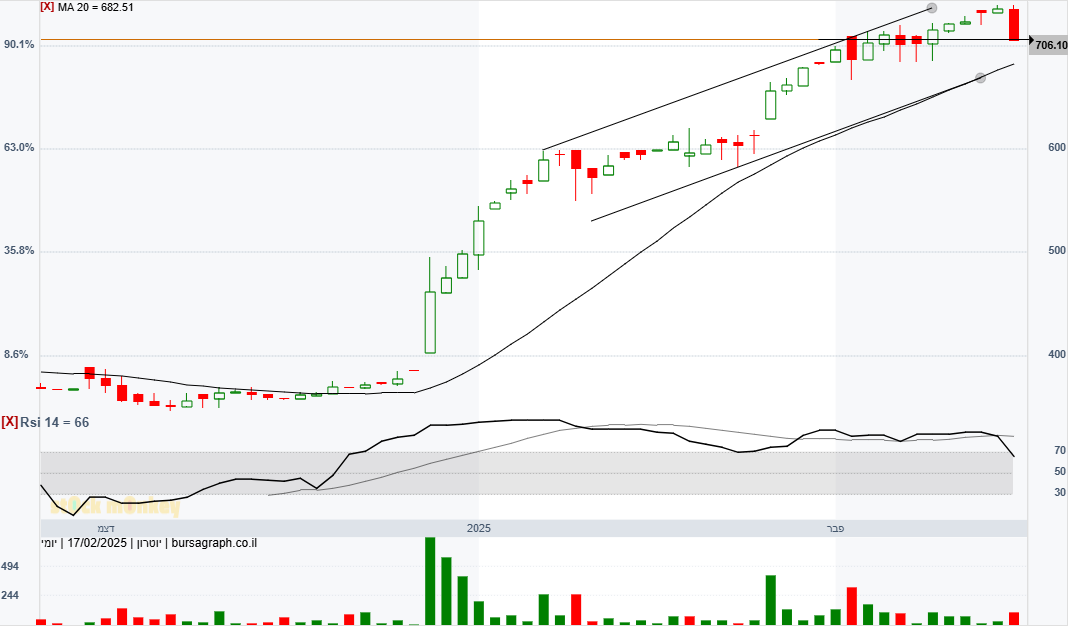Remove the MA 20 indicator via [X]
Screen dimensions: 1068x626
tap(47, 7)
